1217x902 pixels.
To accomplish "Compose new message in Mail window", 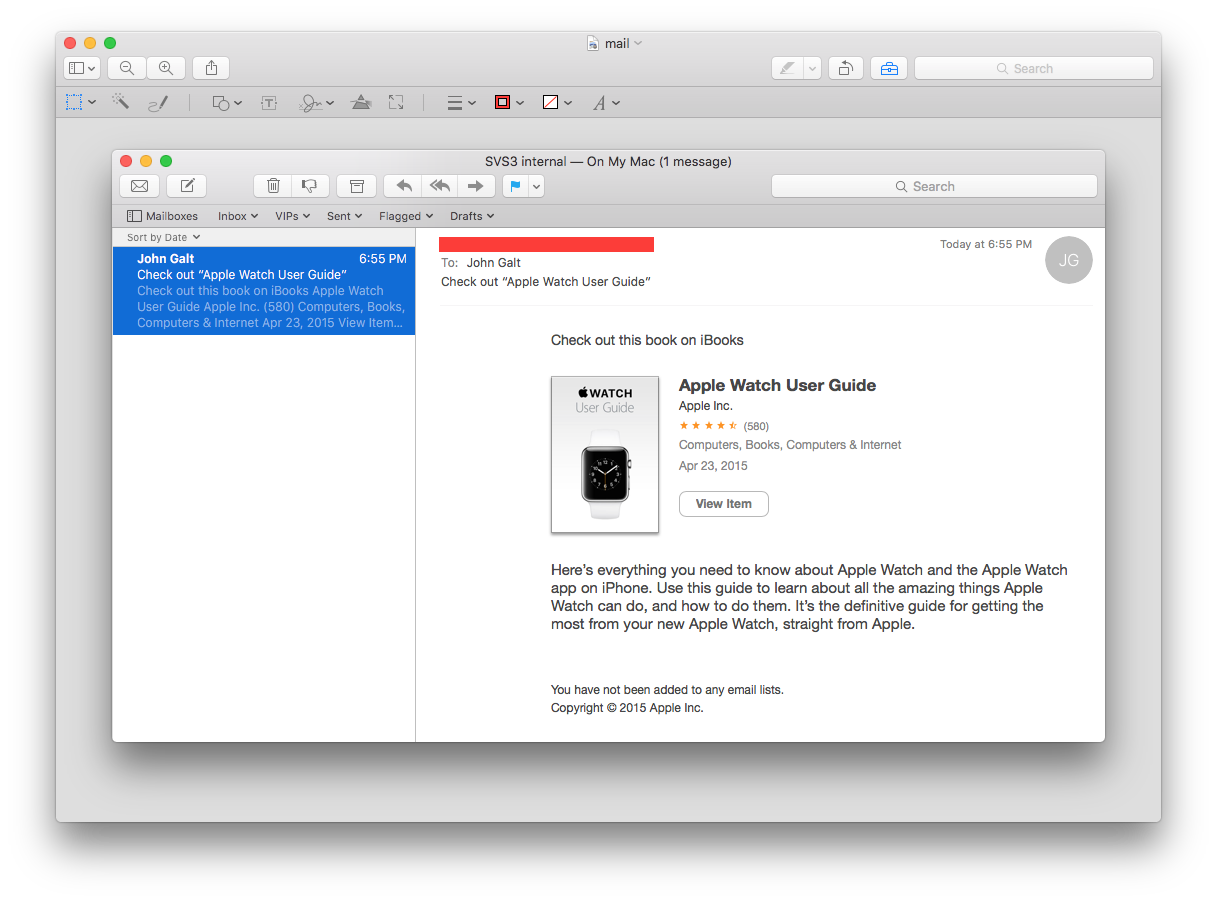I will pyautogui.click(x=187, y=186).
